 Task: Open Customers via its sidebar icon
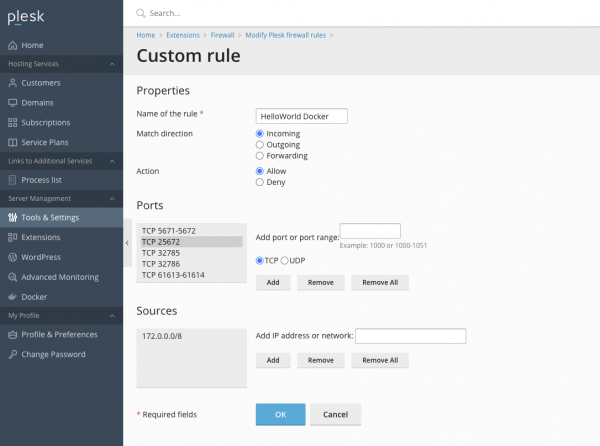pyautogui.click(x=12, y=83)
